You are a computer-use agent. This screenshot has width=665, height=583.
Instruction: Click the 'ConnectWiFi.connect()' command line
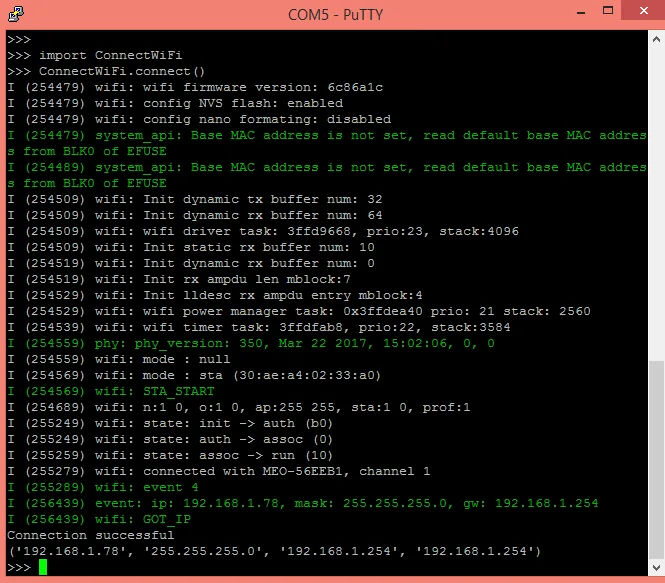106,71
